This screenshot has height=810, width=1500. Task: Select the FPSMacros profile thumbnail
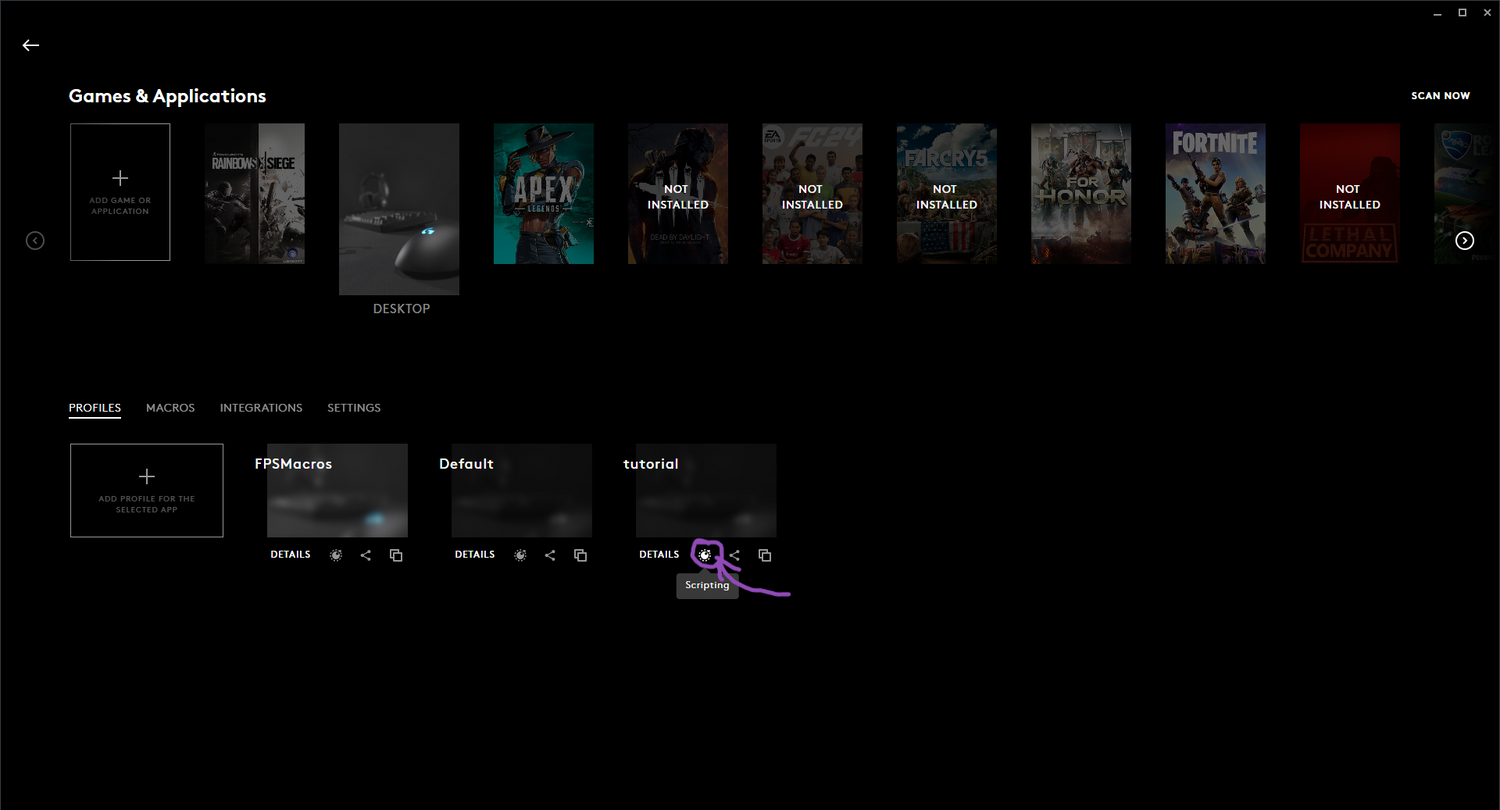tap(337, 490)
